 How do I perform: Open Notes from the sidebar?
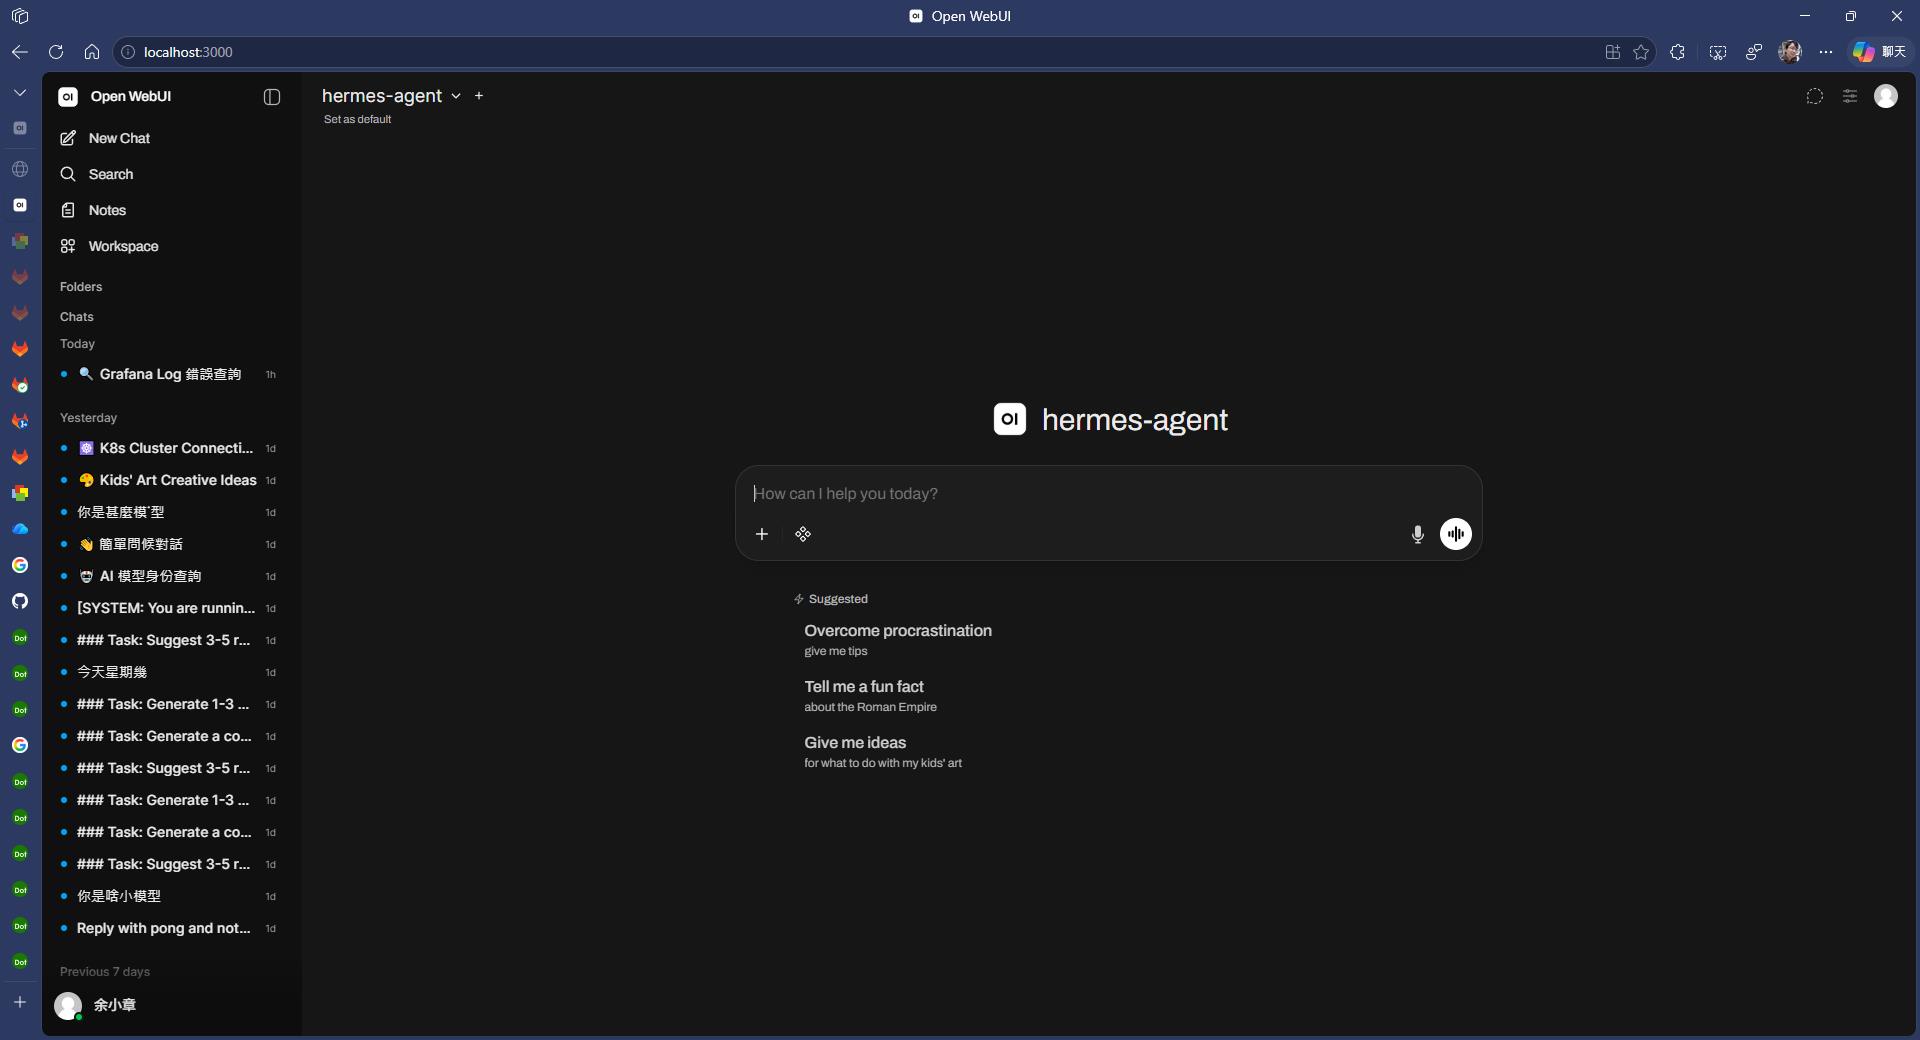coord(107,210)
